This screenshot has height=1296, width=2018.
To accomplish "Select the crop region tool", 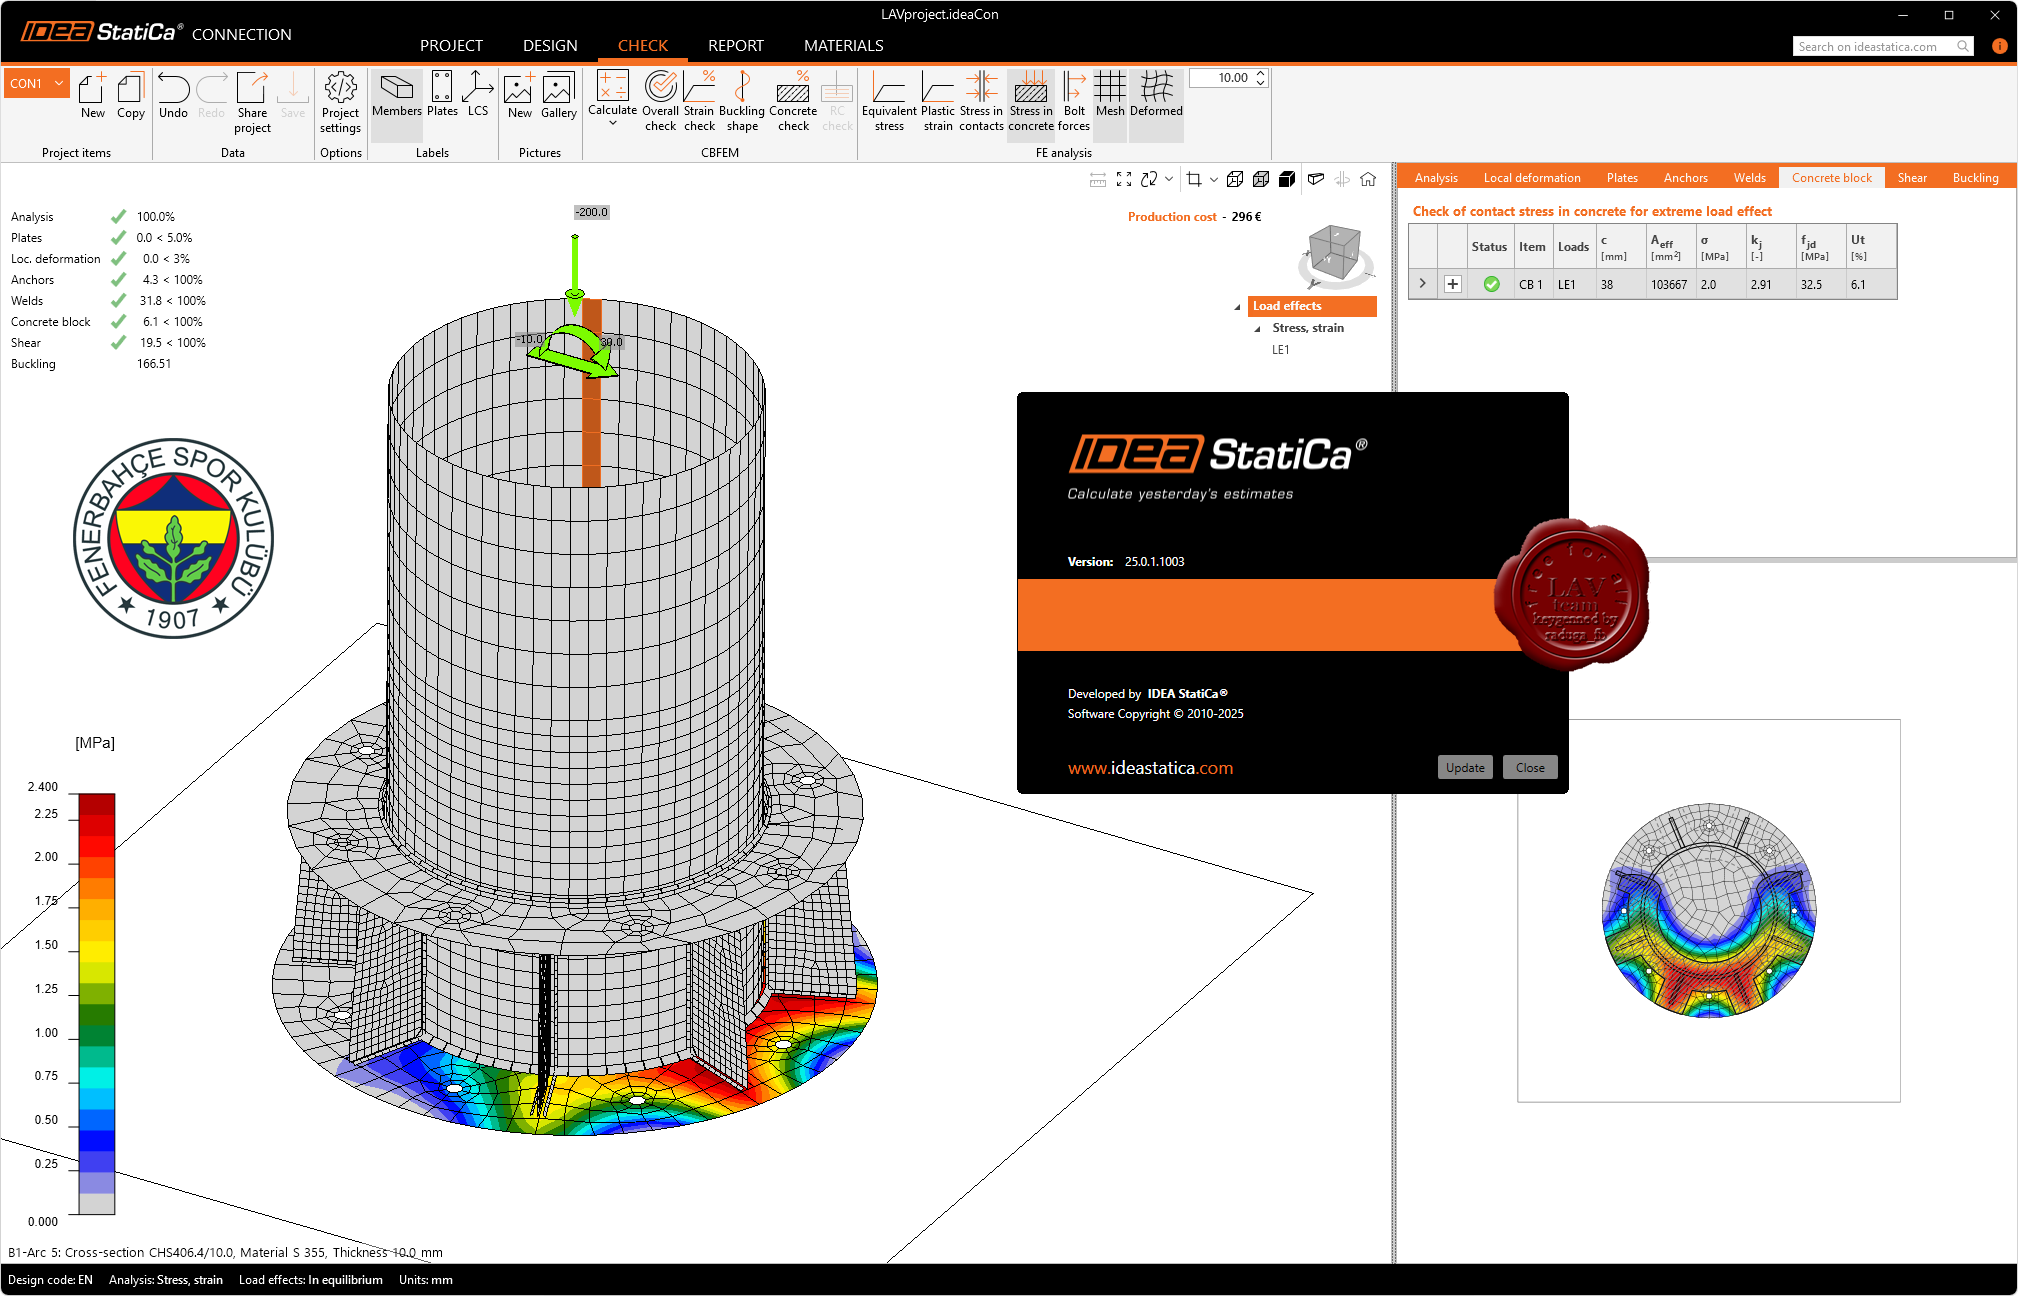I will (x=1194, y=179).
